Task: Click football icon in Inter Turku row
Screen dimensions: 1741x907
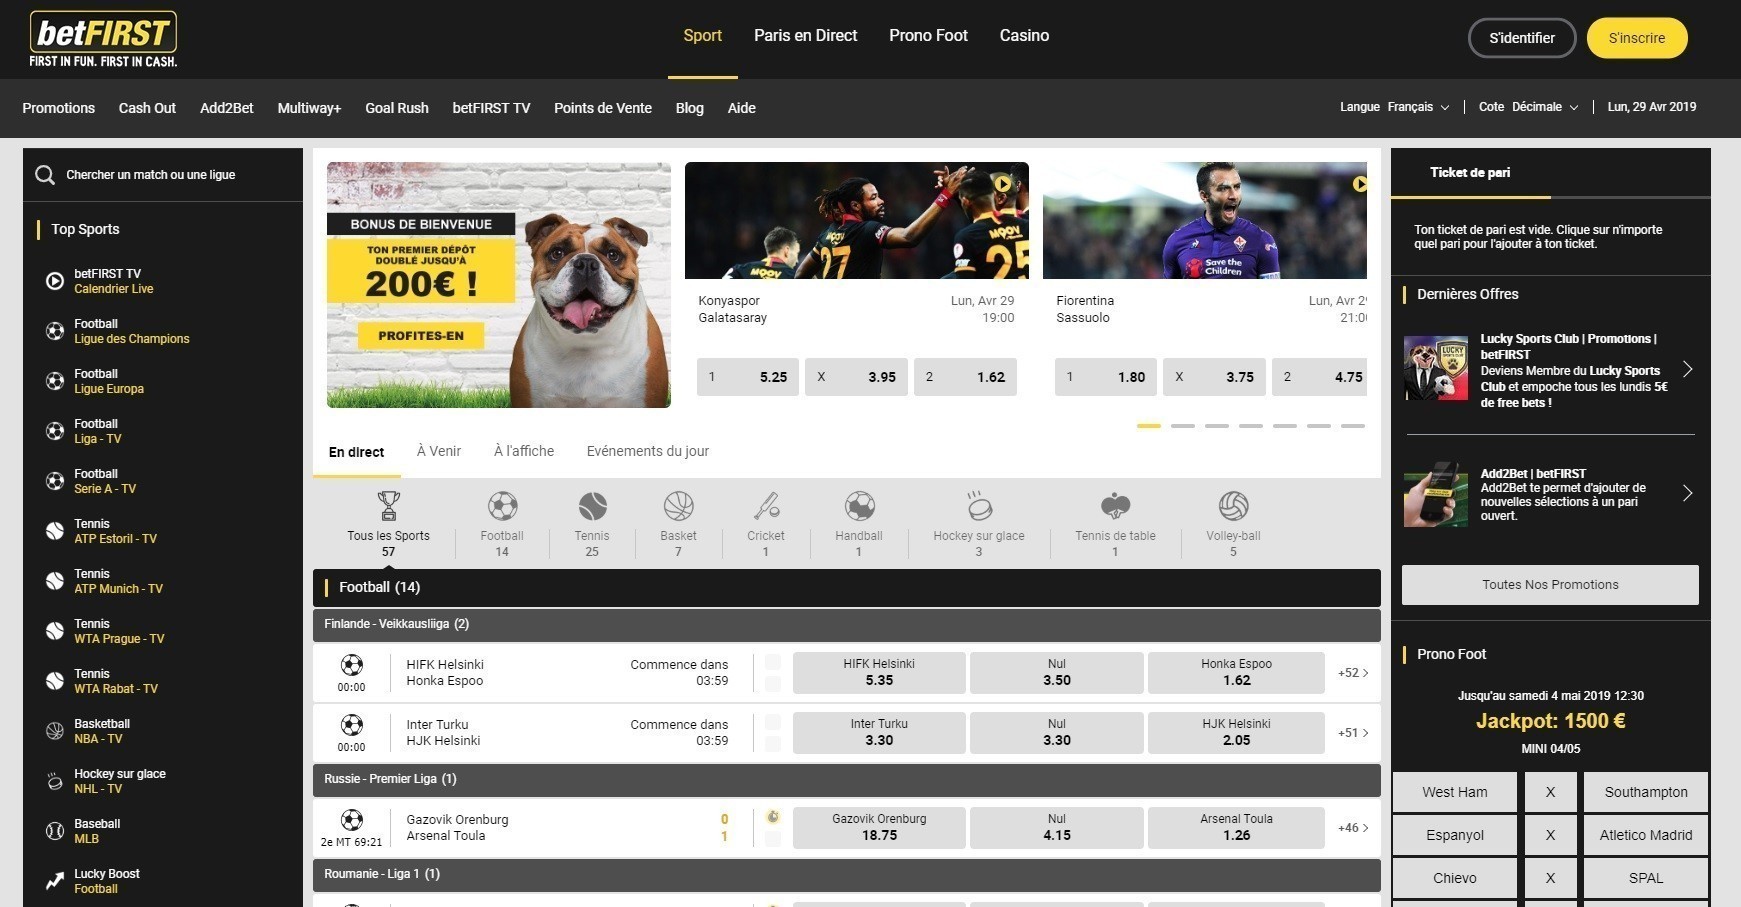Action: [351, 725]
